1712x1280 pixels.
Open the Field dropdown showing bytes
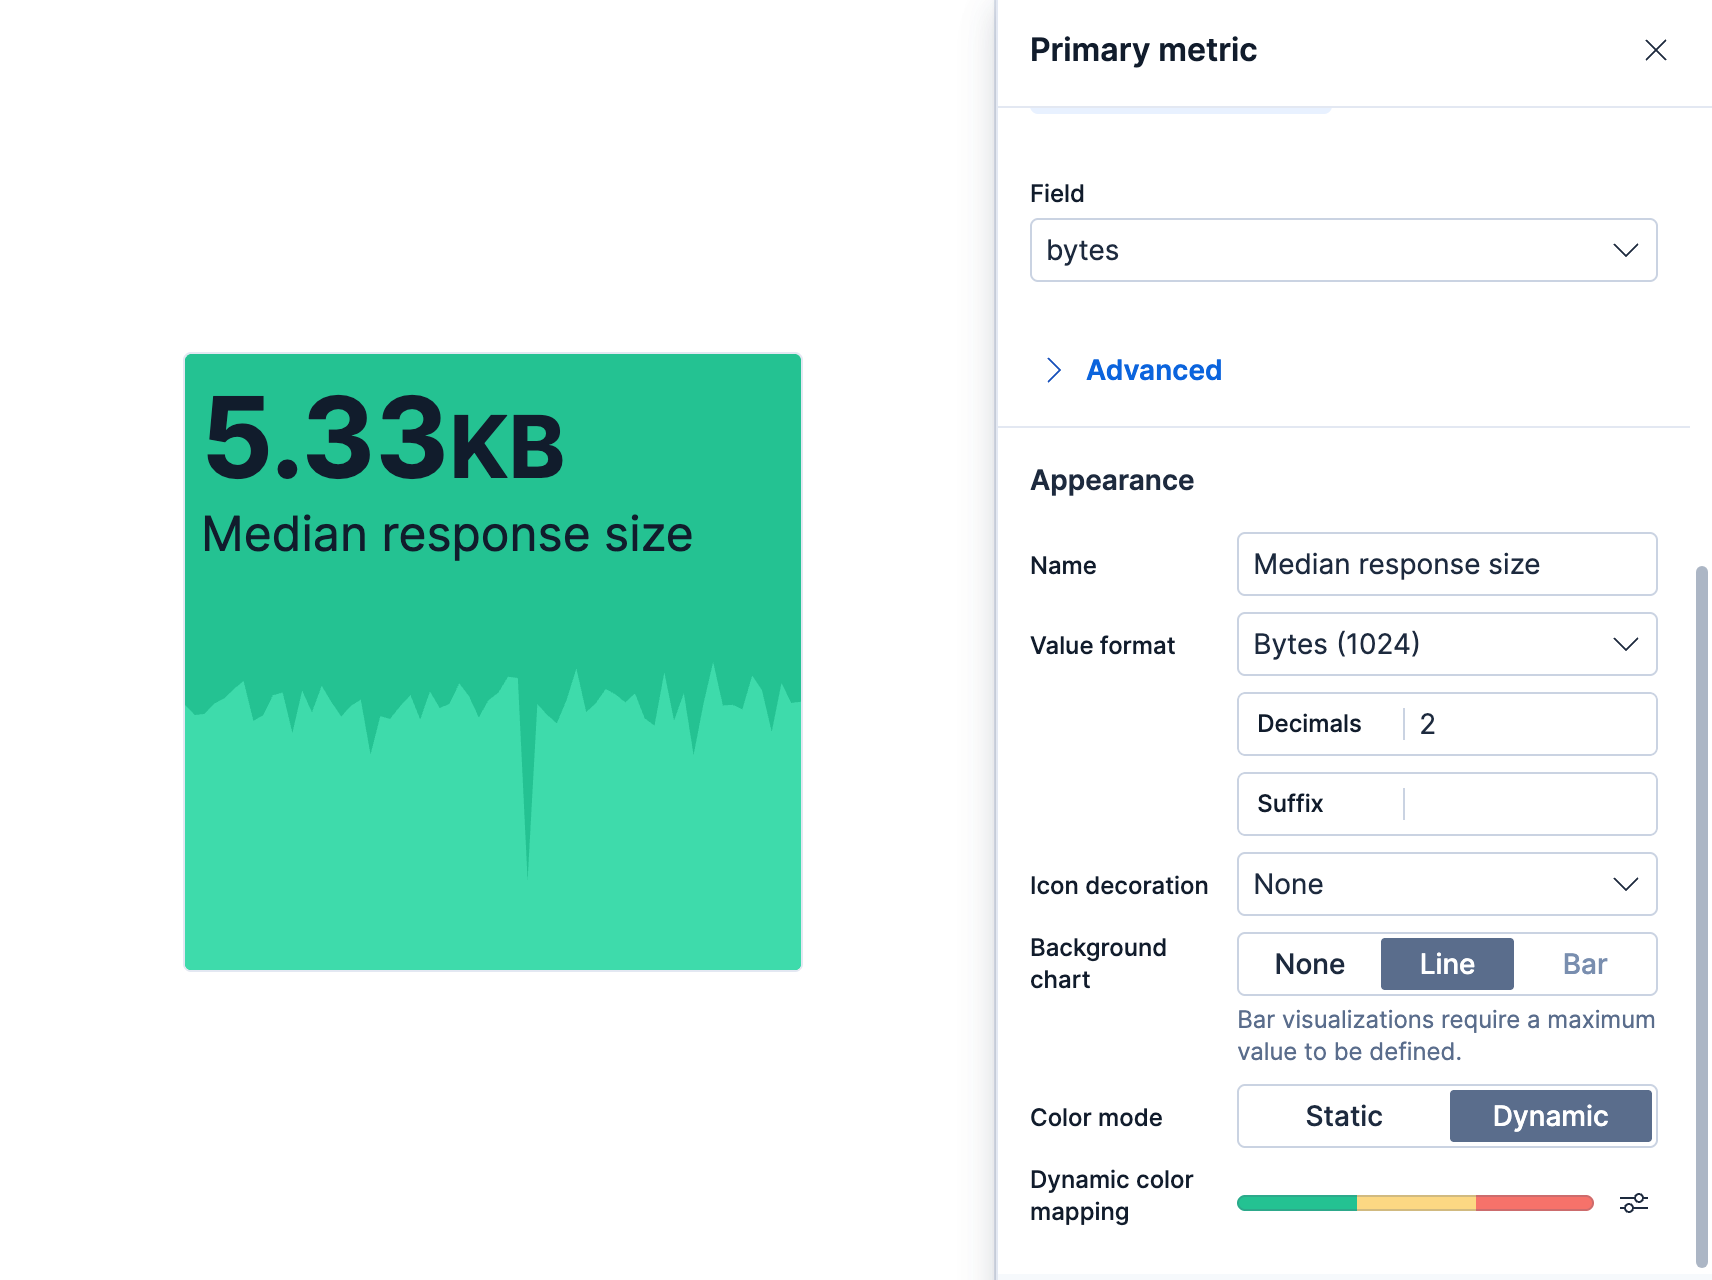(1343, 250)
